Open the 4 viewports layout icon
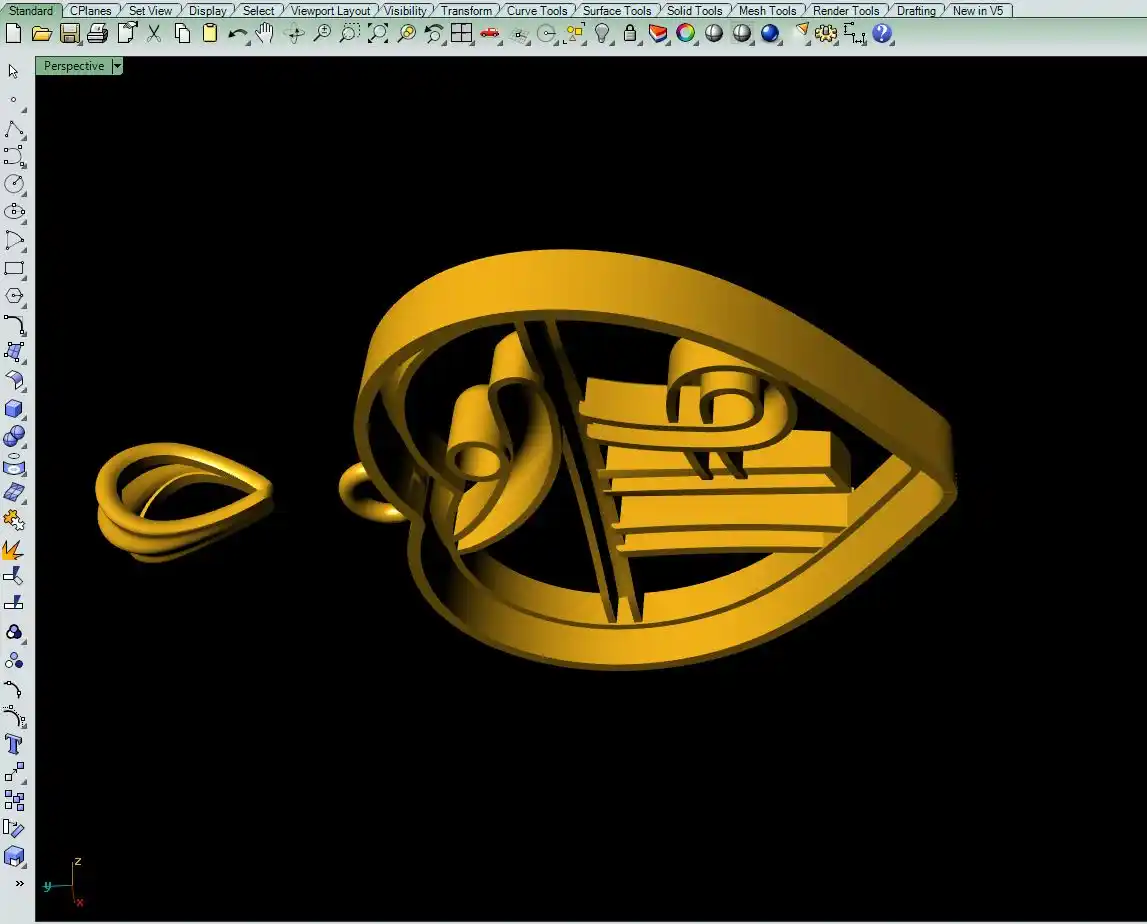 pos(461,33)
